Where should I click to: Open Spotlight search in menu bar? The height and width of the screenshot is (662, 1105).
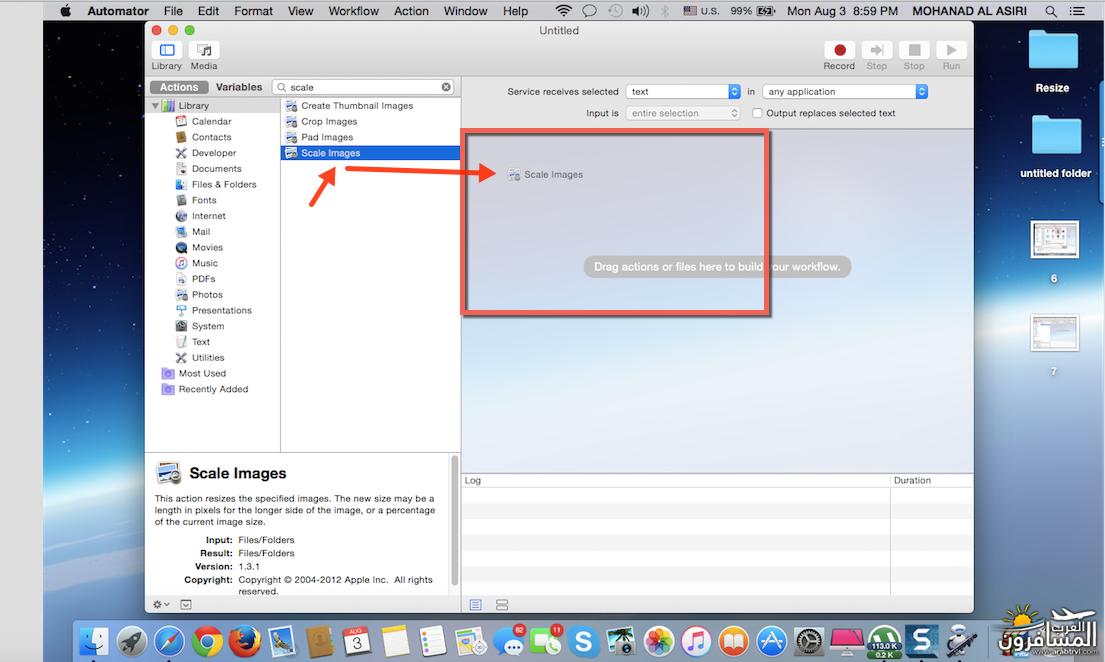point(1051,11)
